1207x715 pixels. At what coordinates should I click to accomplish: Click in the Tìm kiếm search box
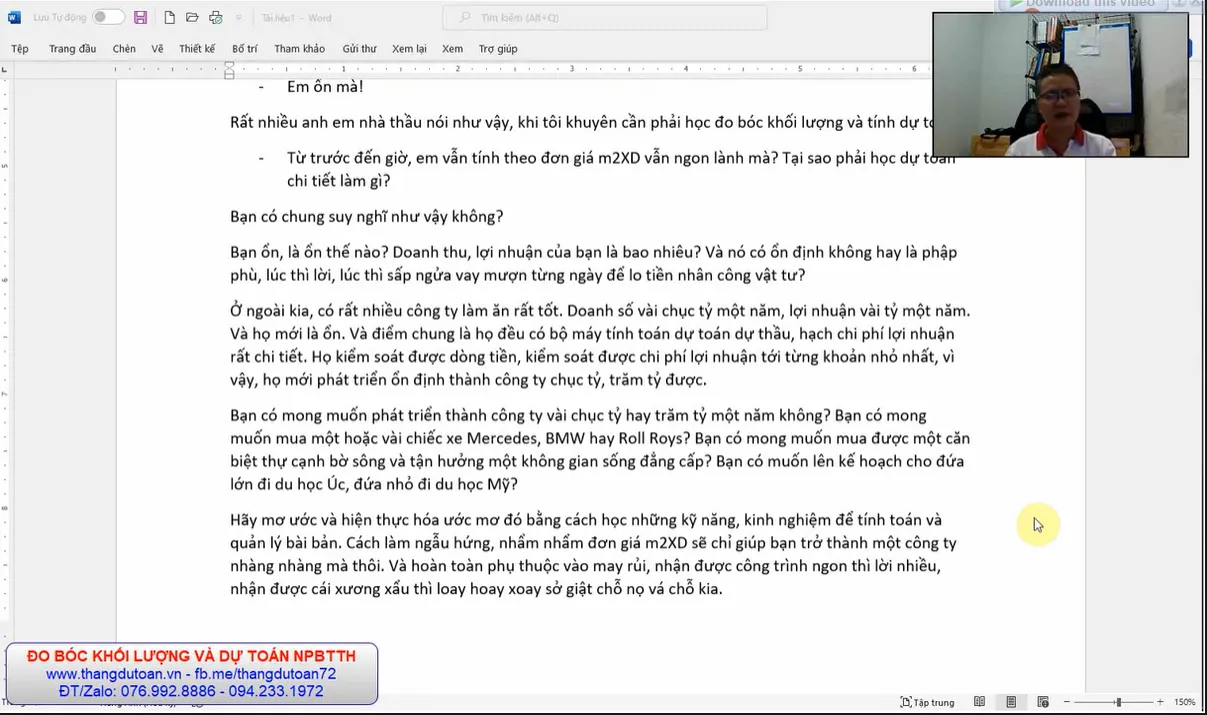point(605,18)
